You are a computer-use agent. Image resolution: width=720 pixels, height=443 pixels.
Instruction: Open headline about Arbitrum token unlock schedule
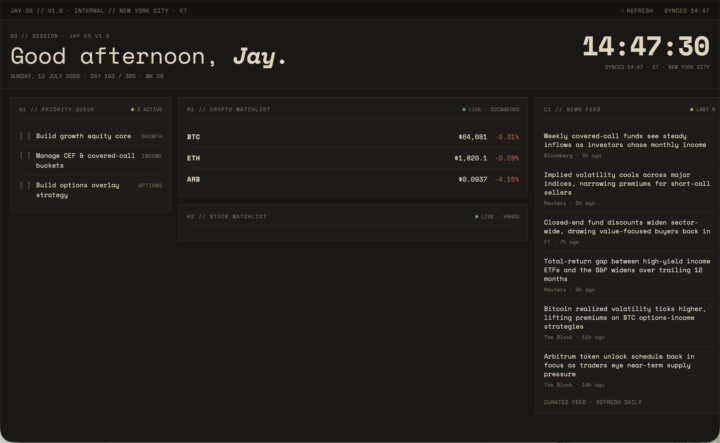(619, 365)
